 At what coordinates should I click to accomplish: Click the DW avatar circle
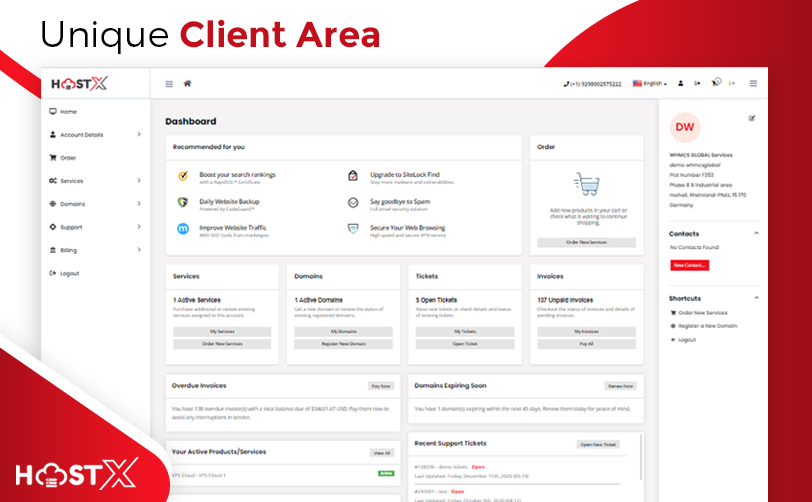(685, 127)
